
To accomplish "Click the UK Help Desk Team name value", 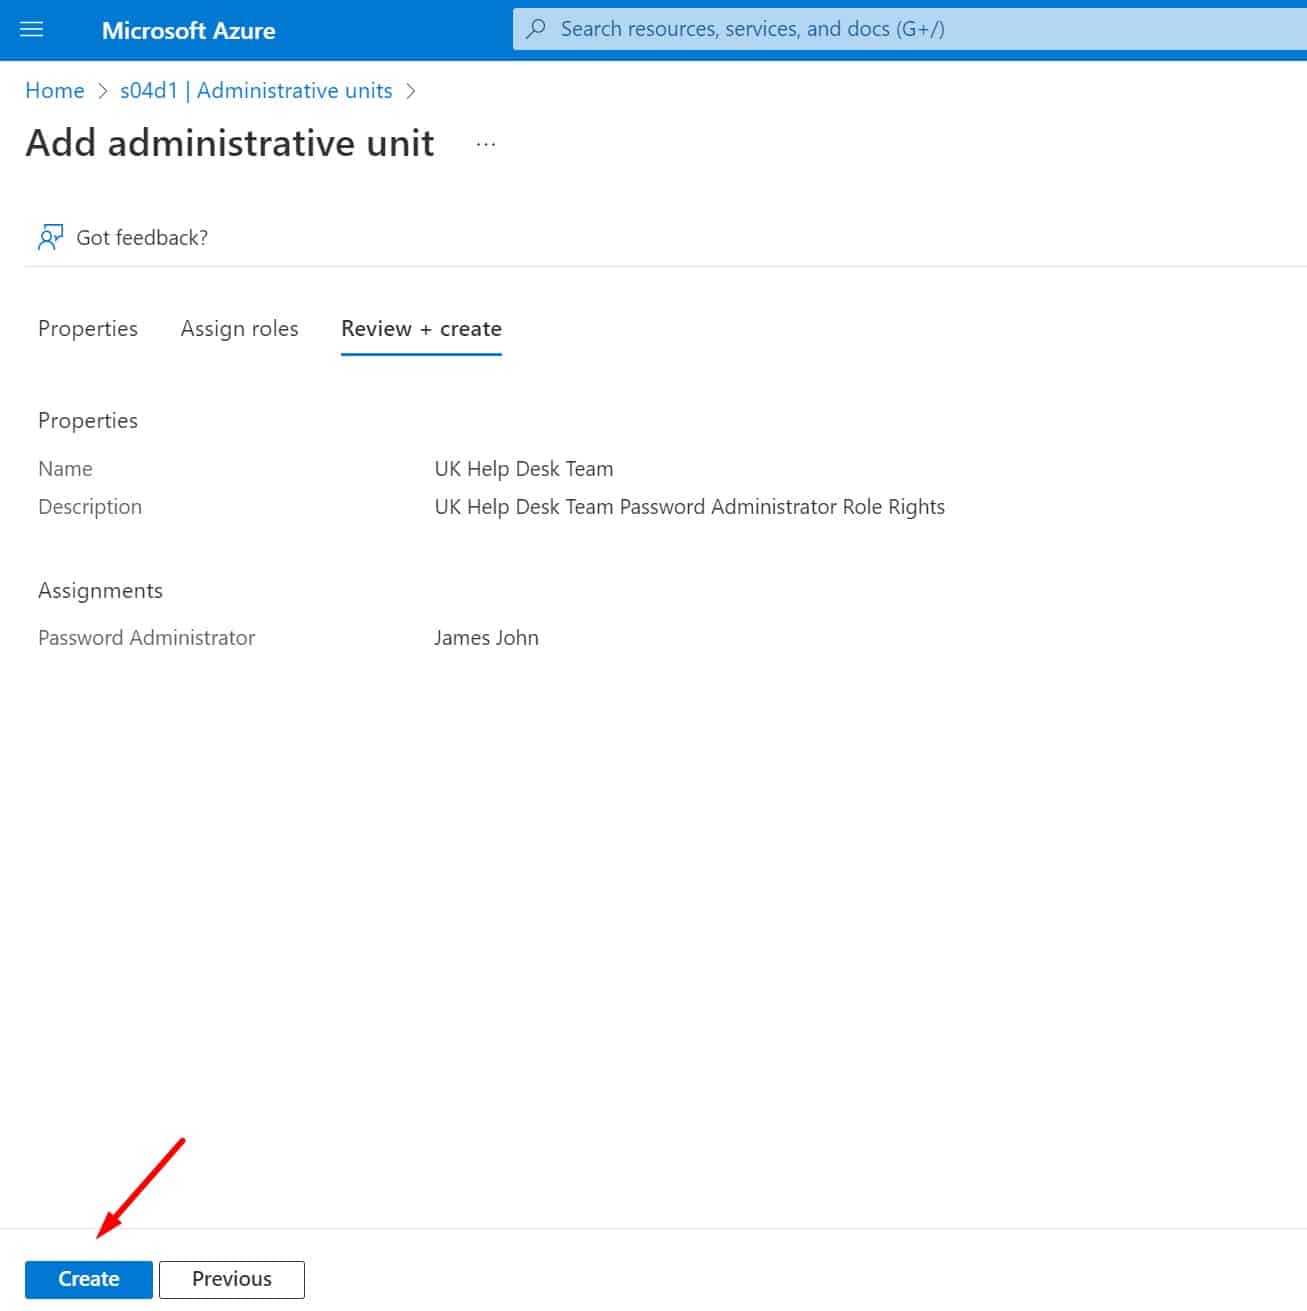I will pyautogui.click(x=523, y=468).
